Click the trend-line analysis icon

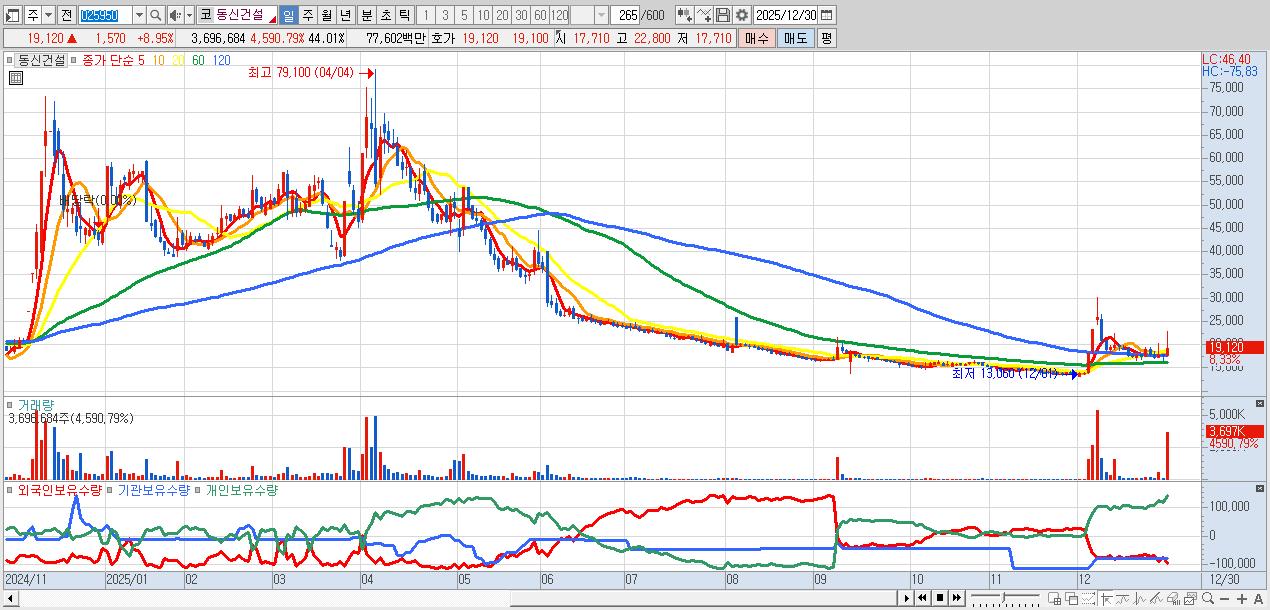coord(1157,598)
